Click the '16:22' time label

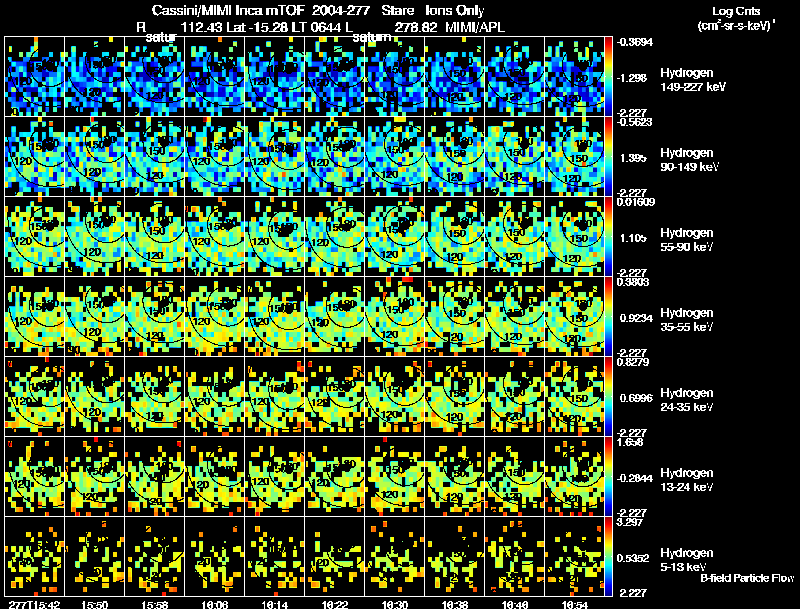click(x=335, y=605)
